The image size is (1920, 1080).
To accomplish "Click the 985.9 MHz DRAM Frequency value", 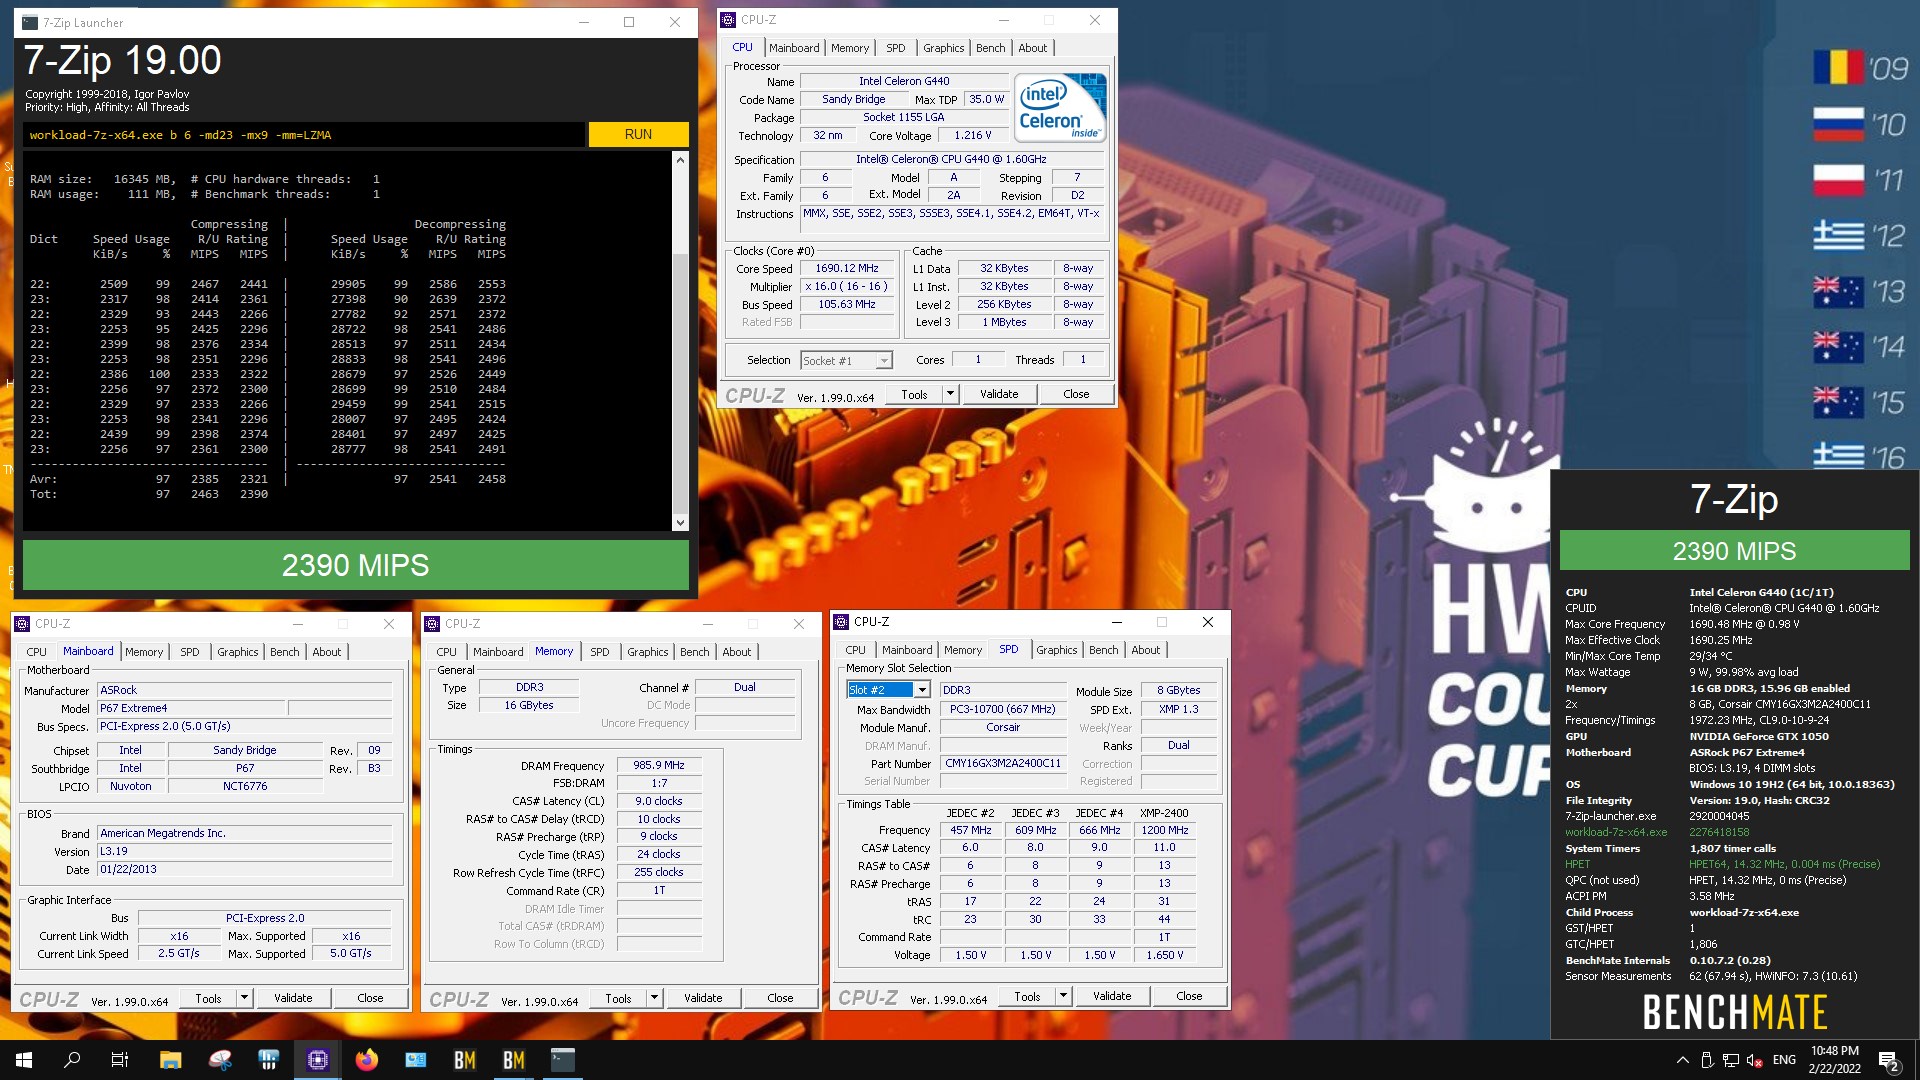I will (659, 765).
